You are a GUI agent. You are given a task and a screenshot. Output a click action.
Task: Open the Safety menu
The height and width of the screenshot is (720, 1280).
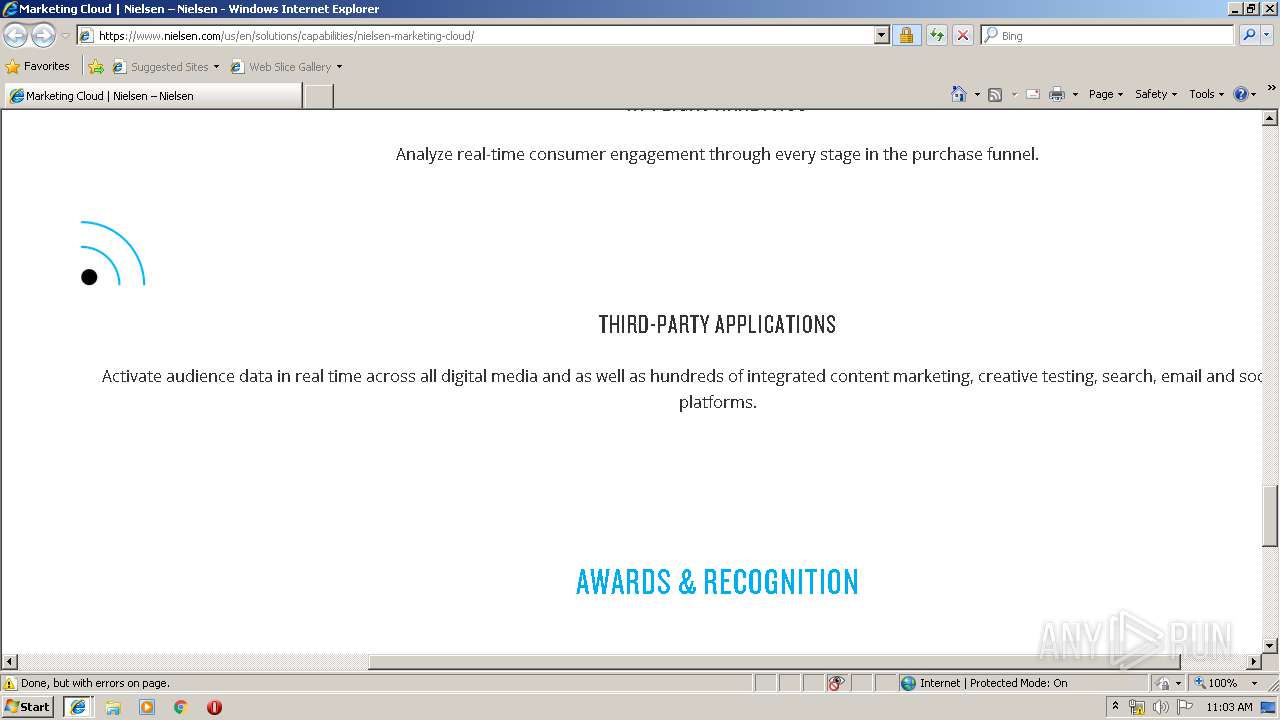coord(1156,94)
